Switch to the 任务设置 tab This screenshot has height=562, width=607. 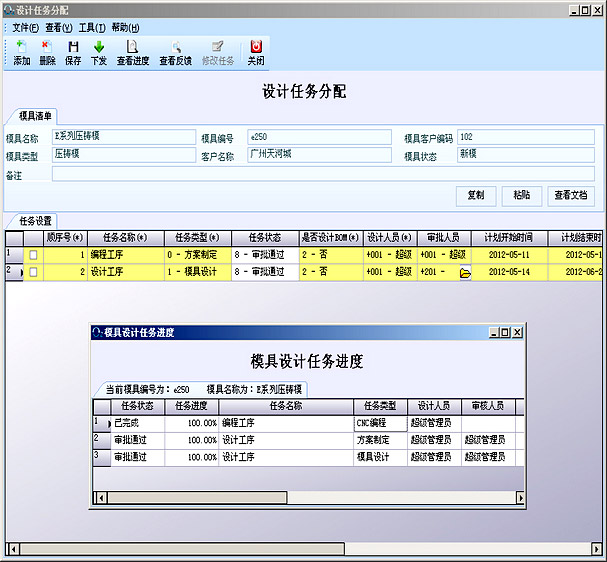pos(36,220)
